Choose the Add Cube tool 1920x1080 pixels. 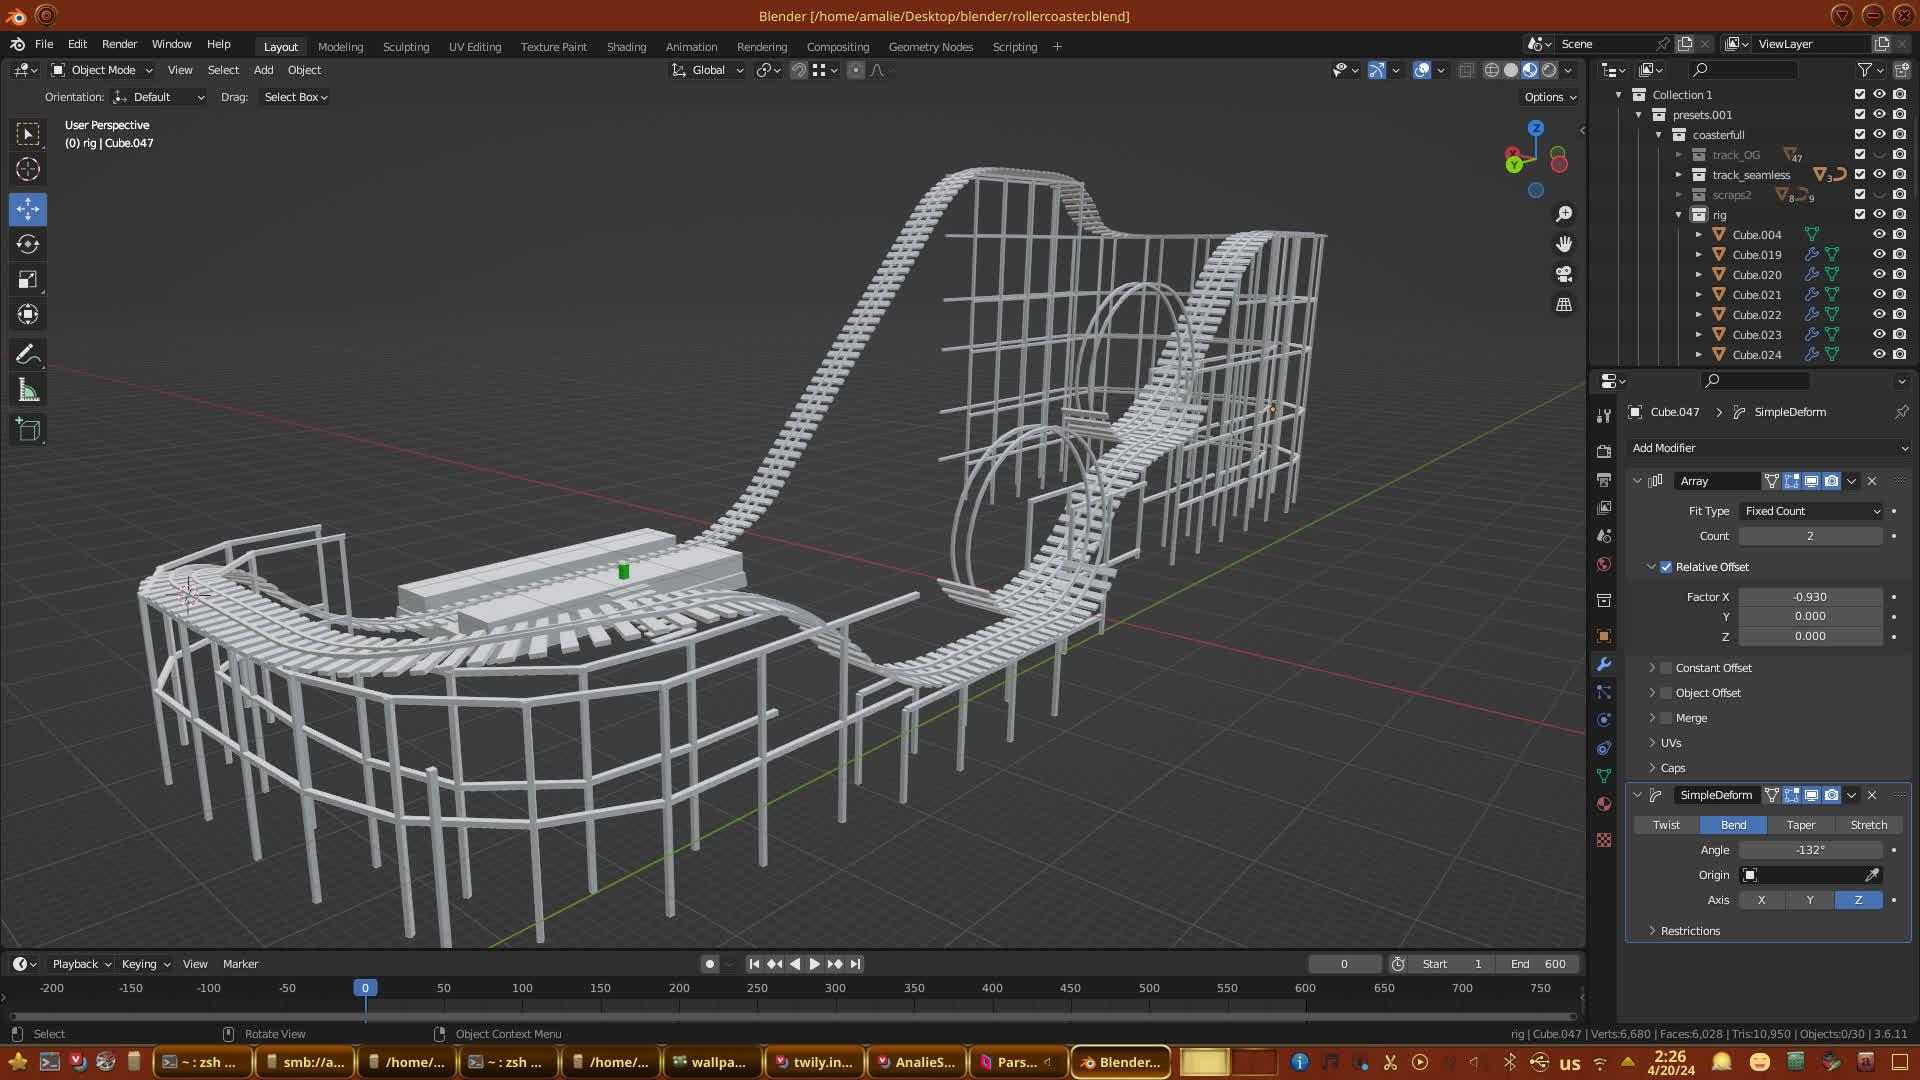tap(28, 430)
